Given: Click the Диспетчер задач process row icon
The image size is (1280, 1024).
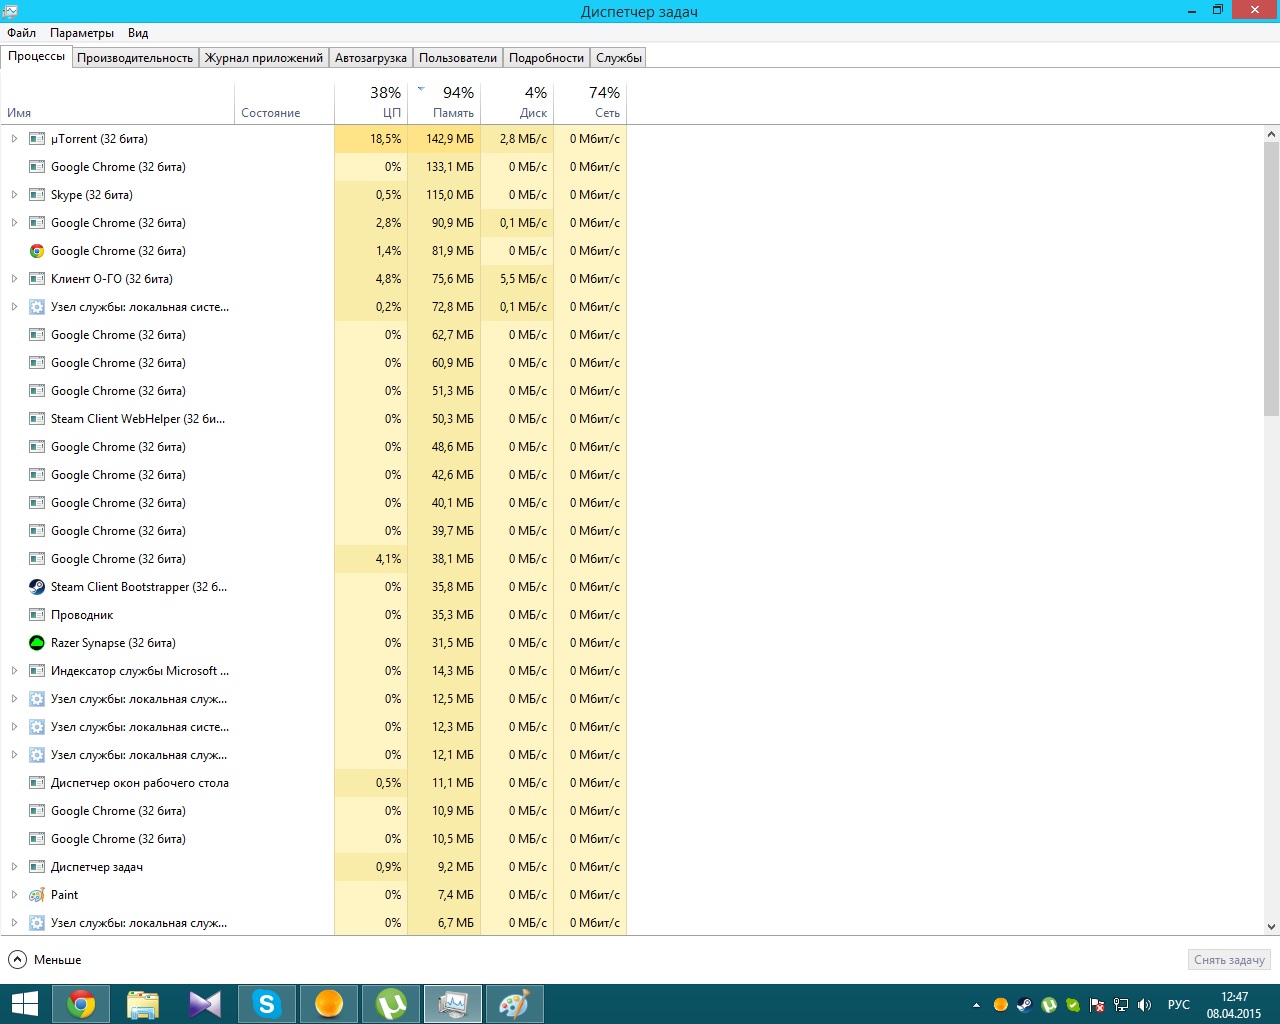Looking at the screenshot, I should [37, 867].
